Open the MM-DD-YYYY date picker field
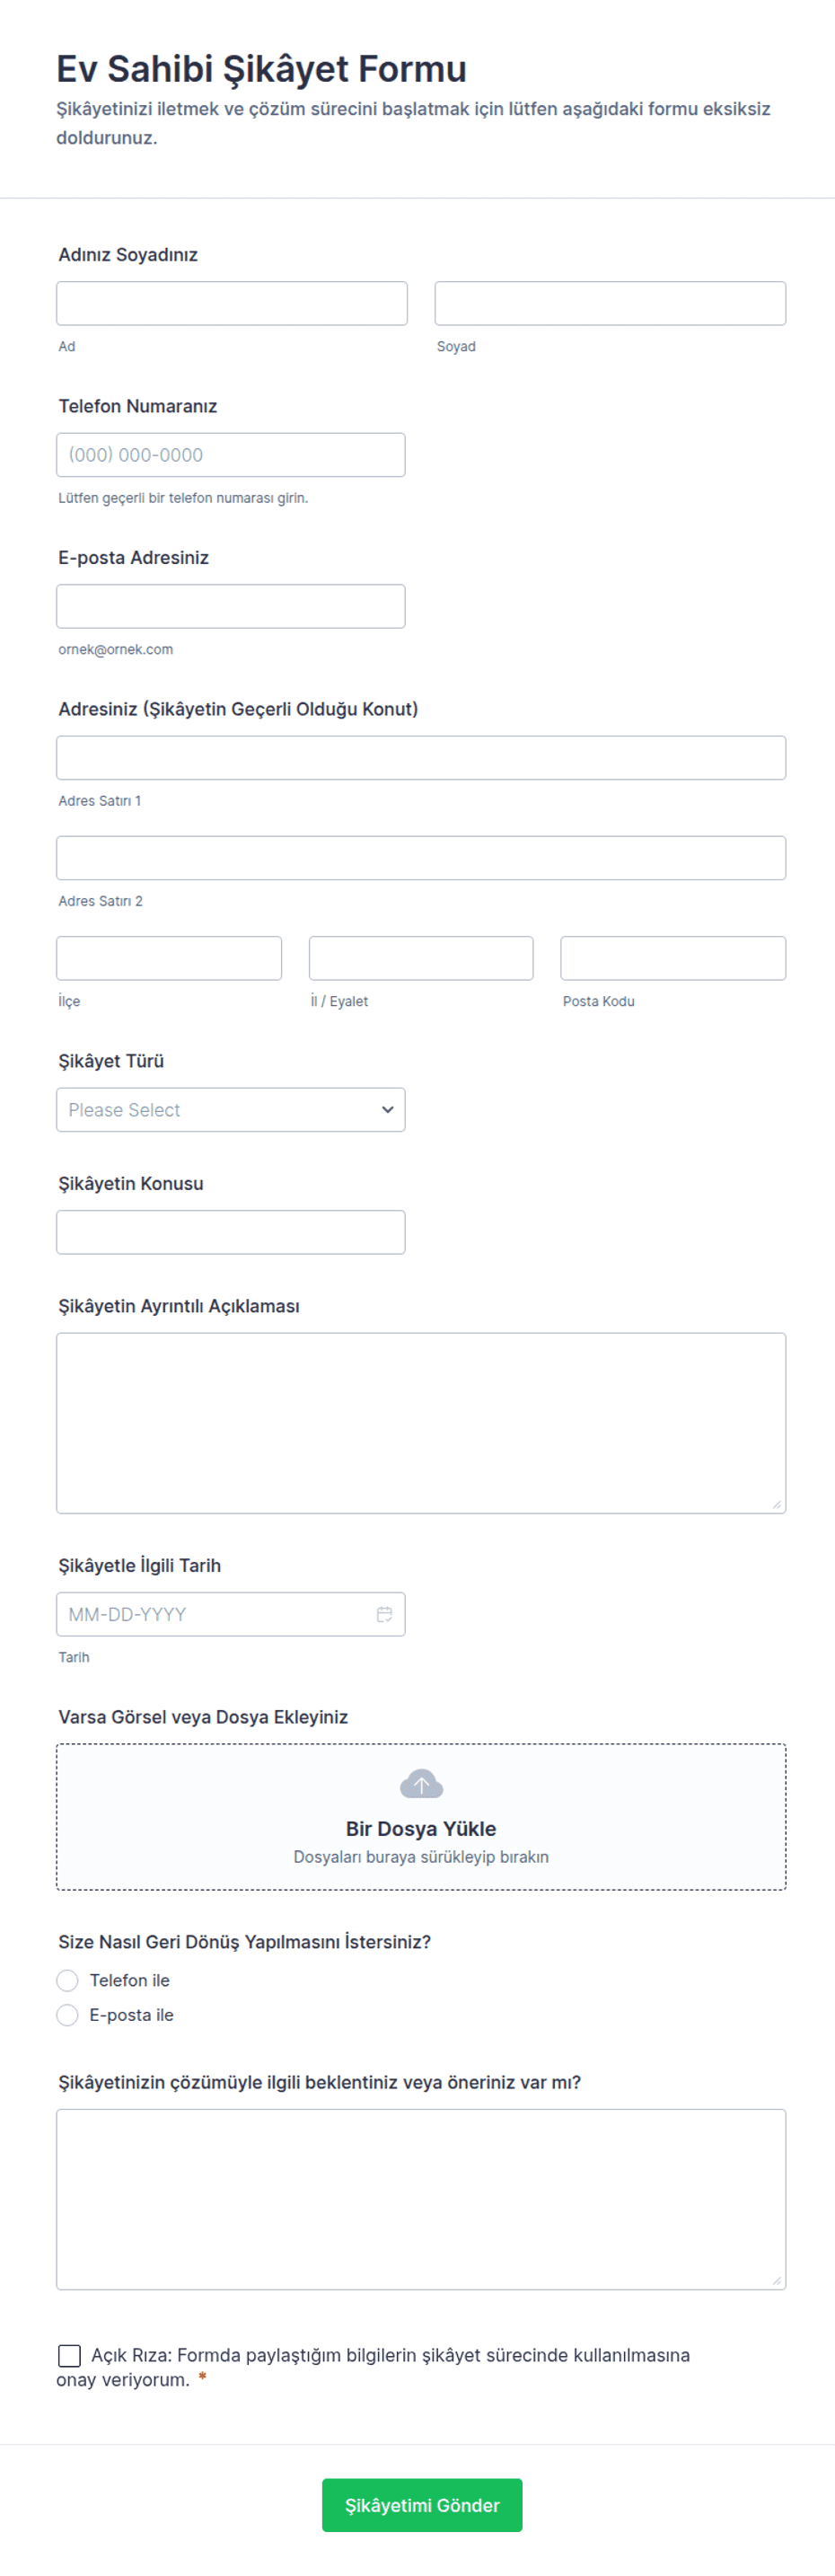The image size is (835, 2576). (231, 1614)
